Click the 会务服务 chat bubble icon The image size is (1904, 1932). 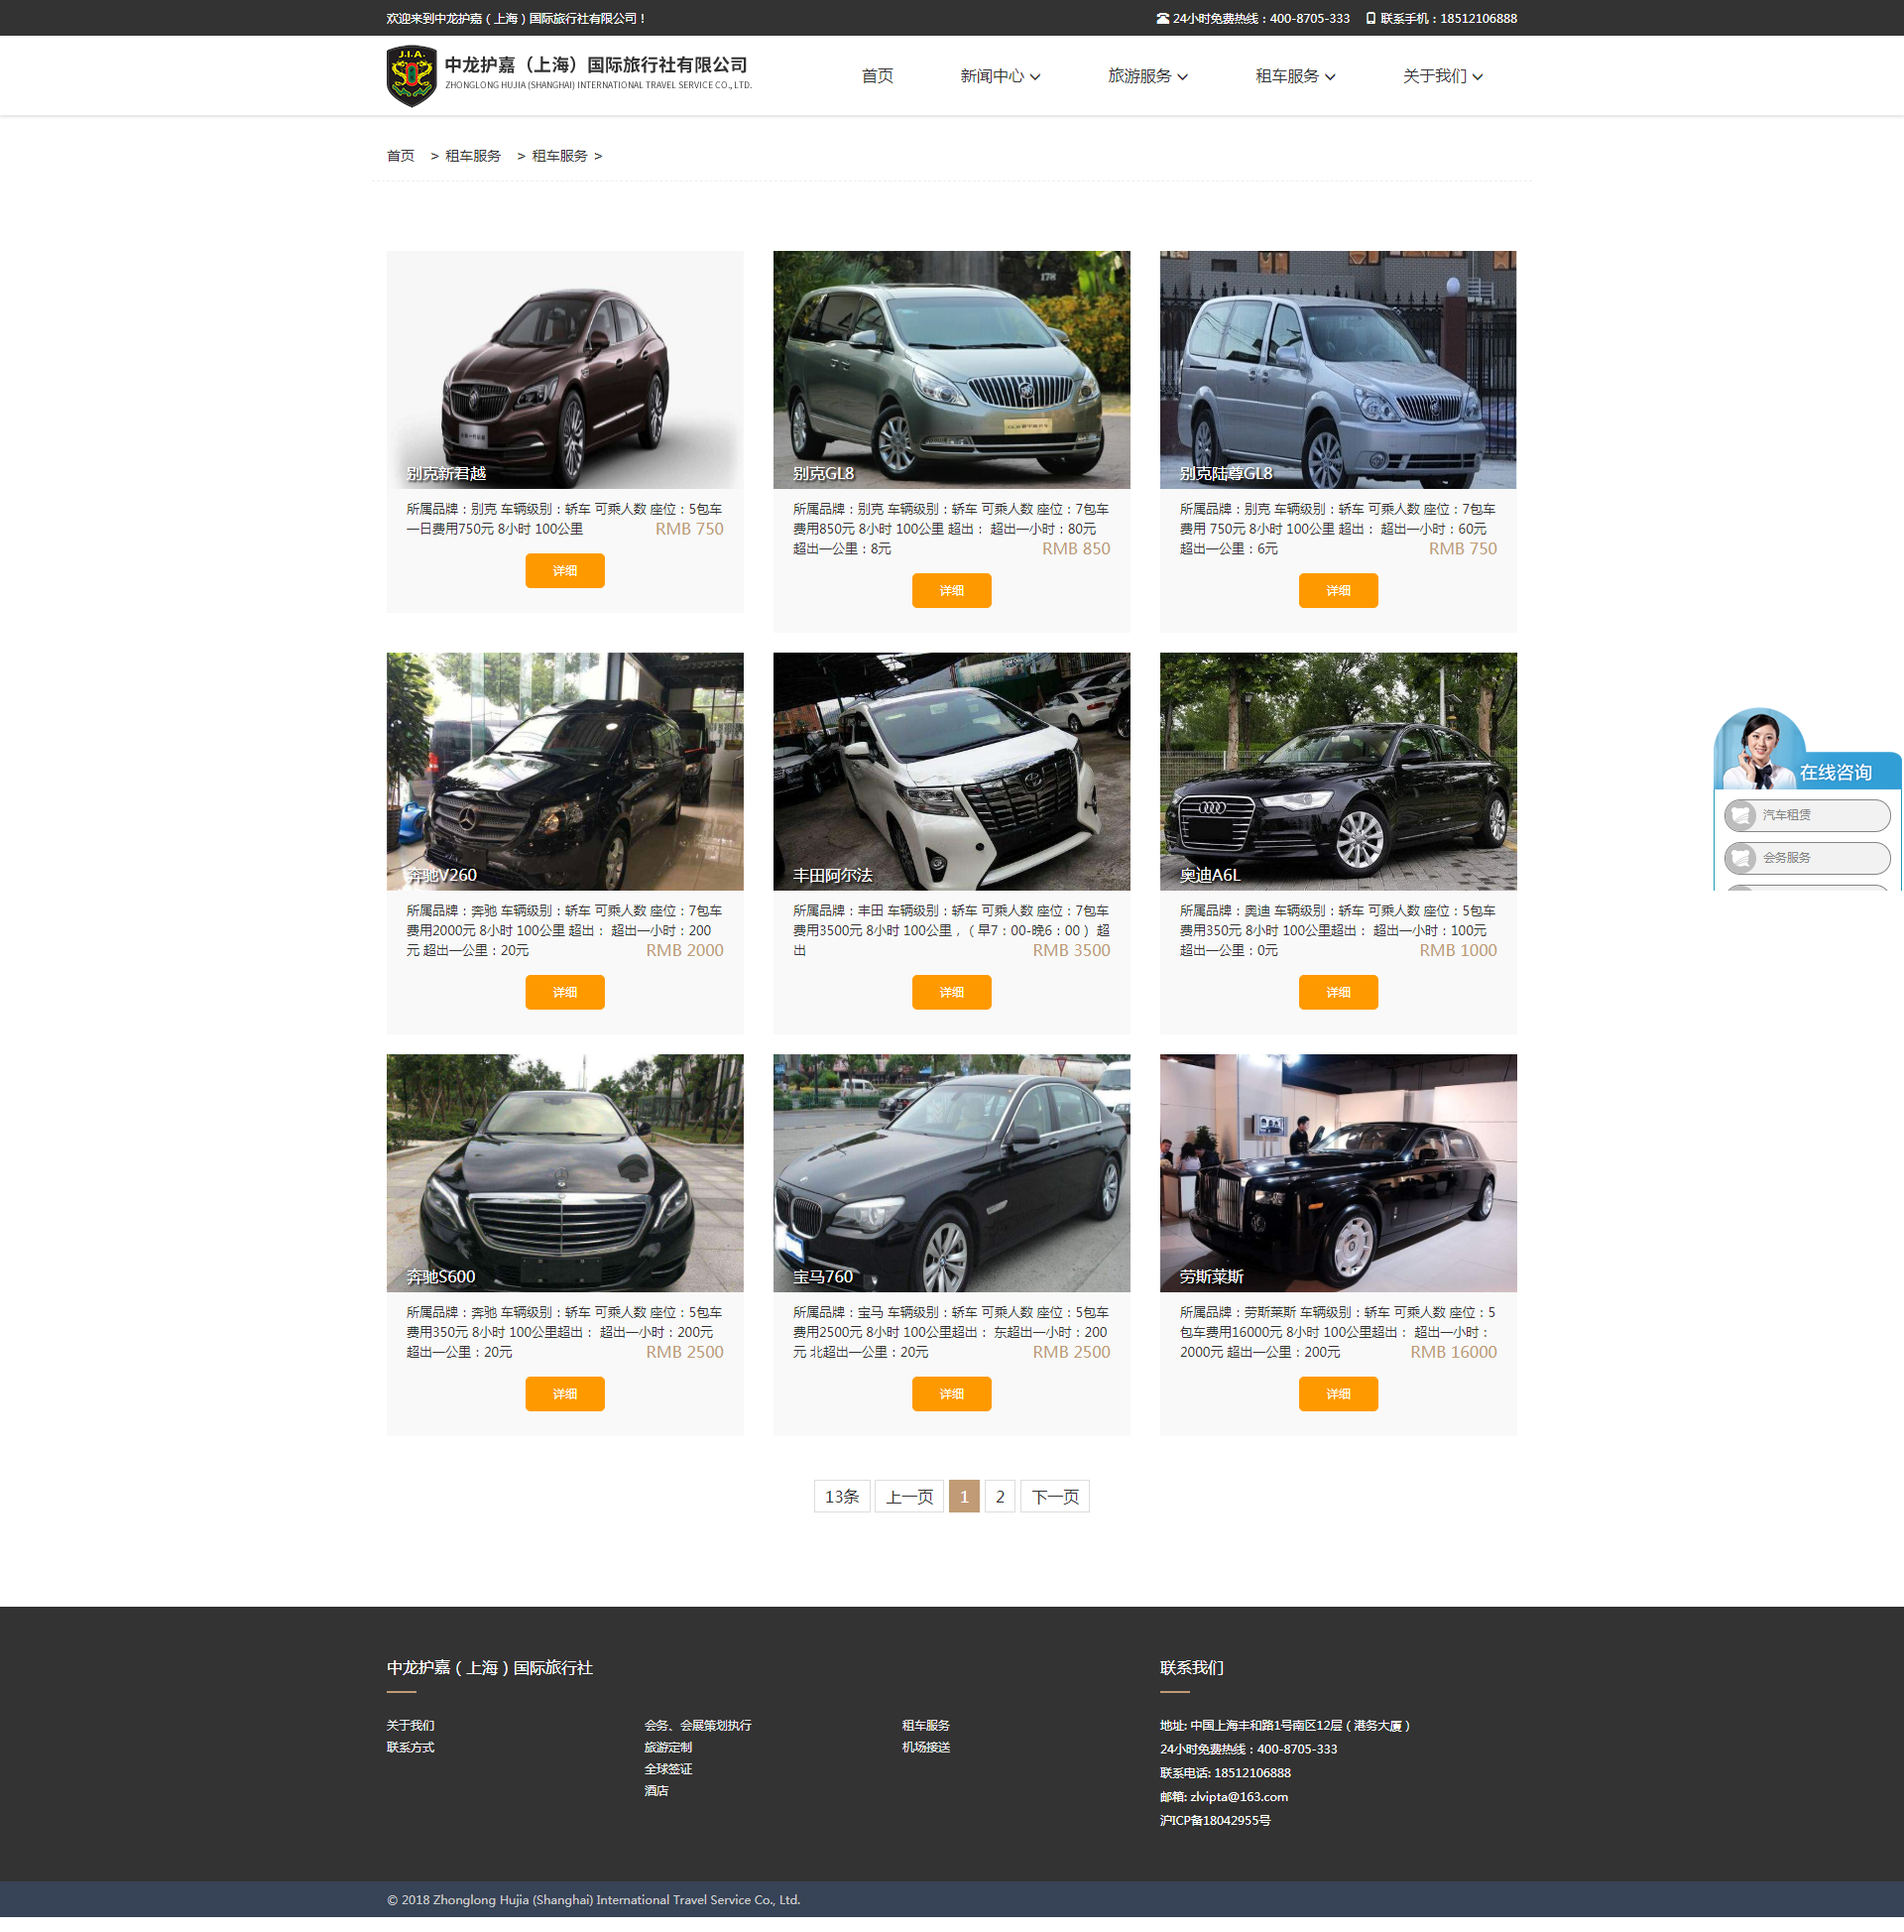click(1741, 858)
